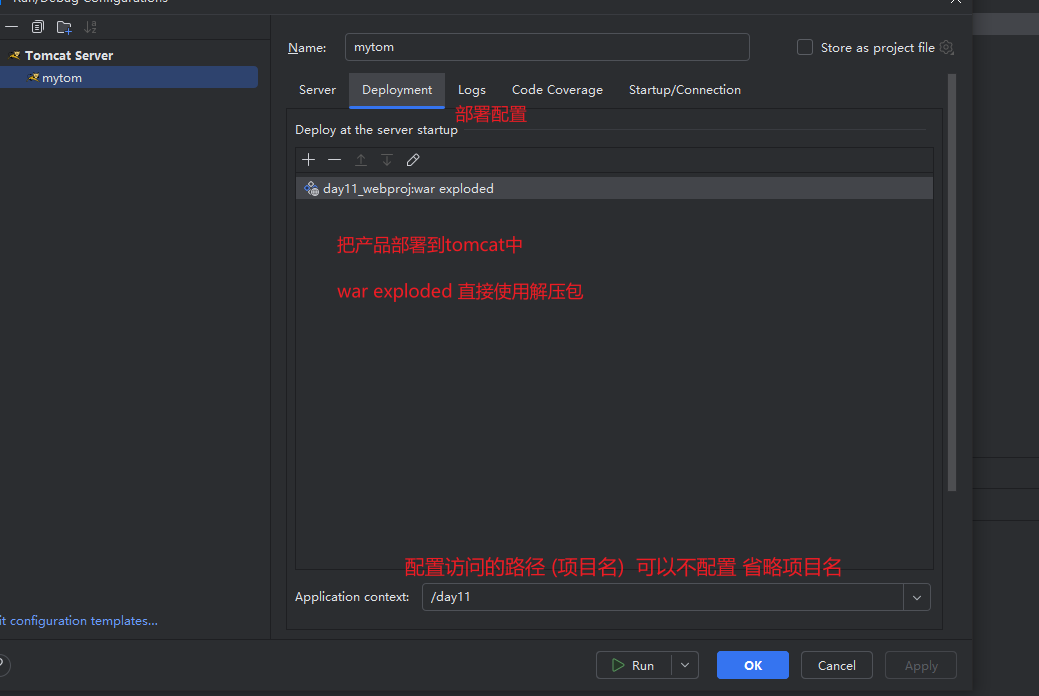Click the Cancel button
Image resolution: width=1039 pixels, height=696 pixels.
[836, 665]
